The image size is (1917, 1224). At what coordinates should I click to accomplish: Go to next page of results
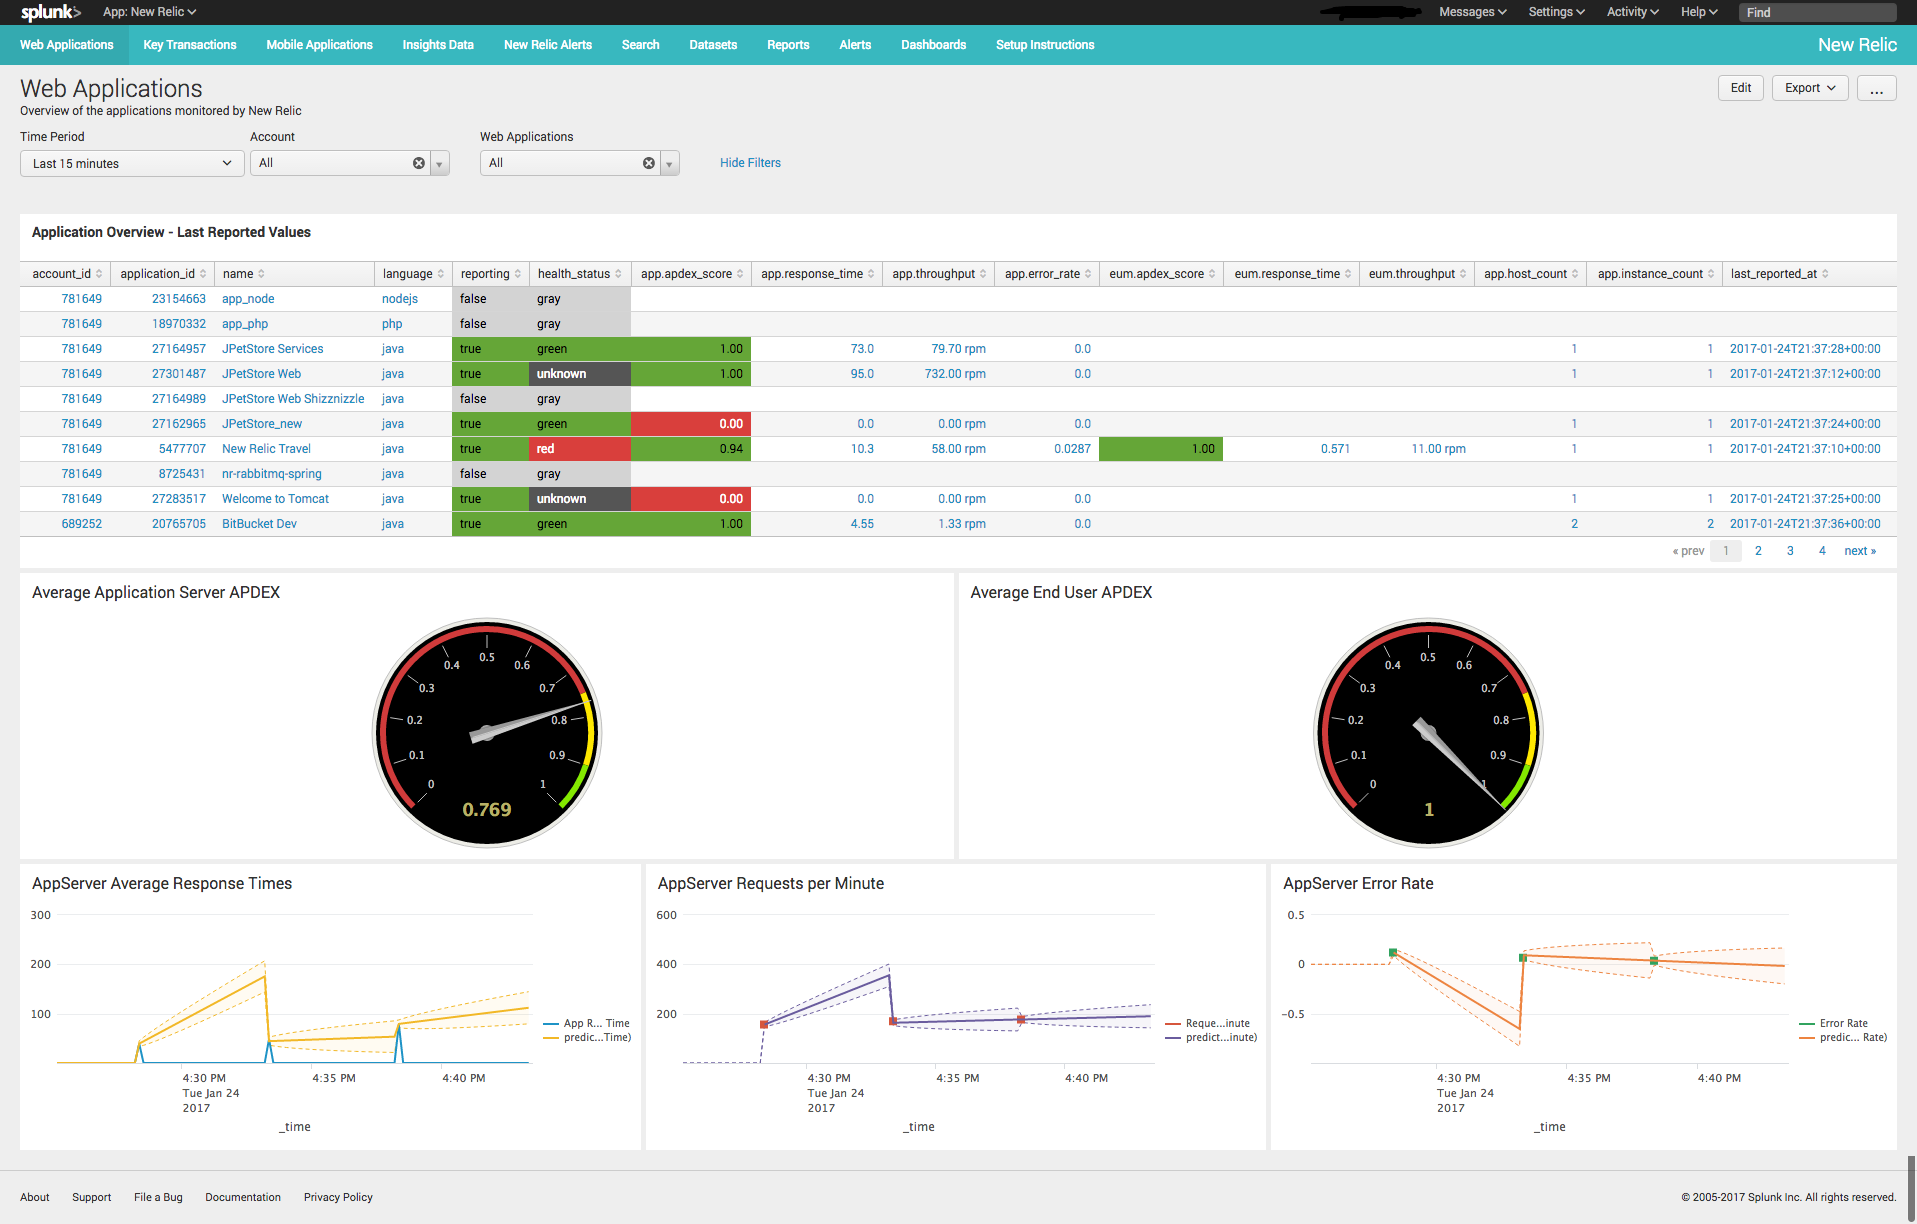(1860, 551)
